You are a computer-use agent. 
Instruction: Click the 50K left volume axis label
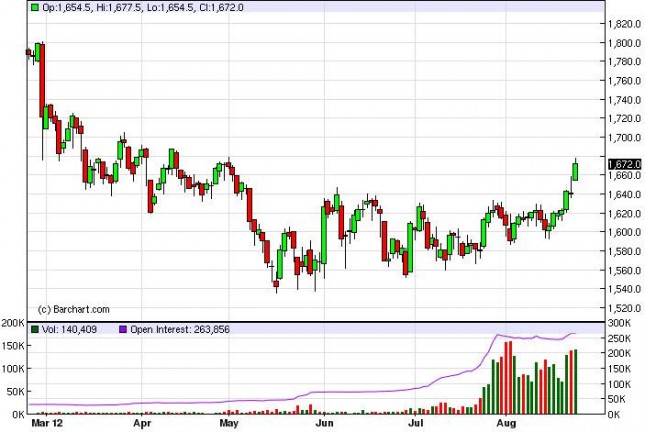(15, 392)
